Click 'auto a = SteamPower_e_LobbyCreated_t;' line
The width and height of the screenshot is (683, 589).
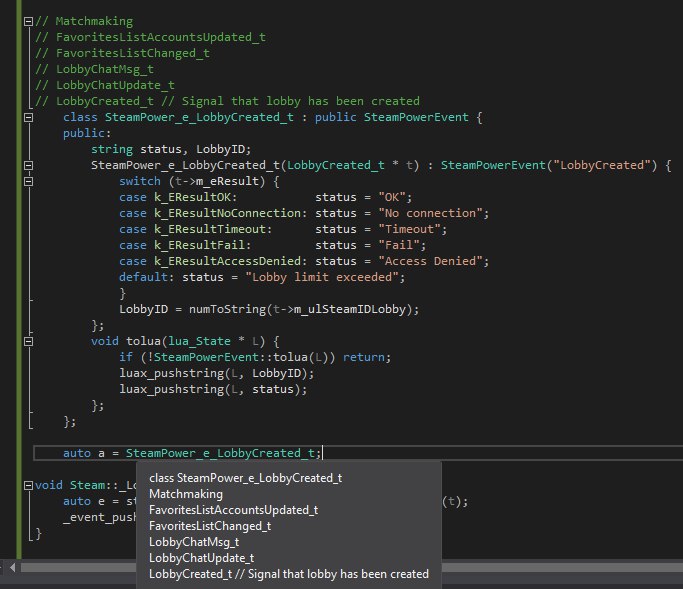(x=192, y=453)
